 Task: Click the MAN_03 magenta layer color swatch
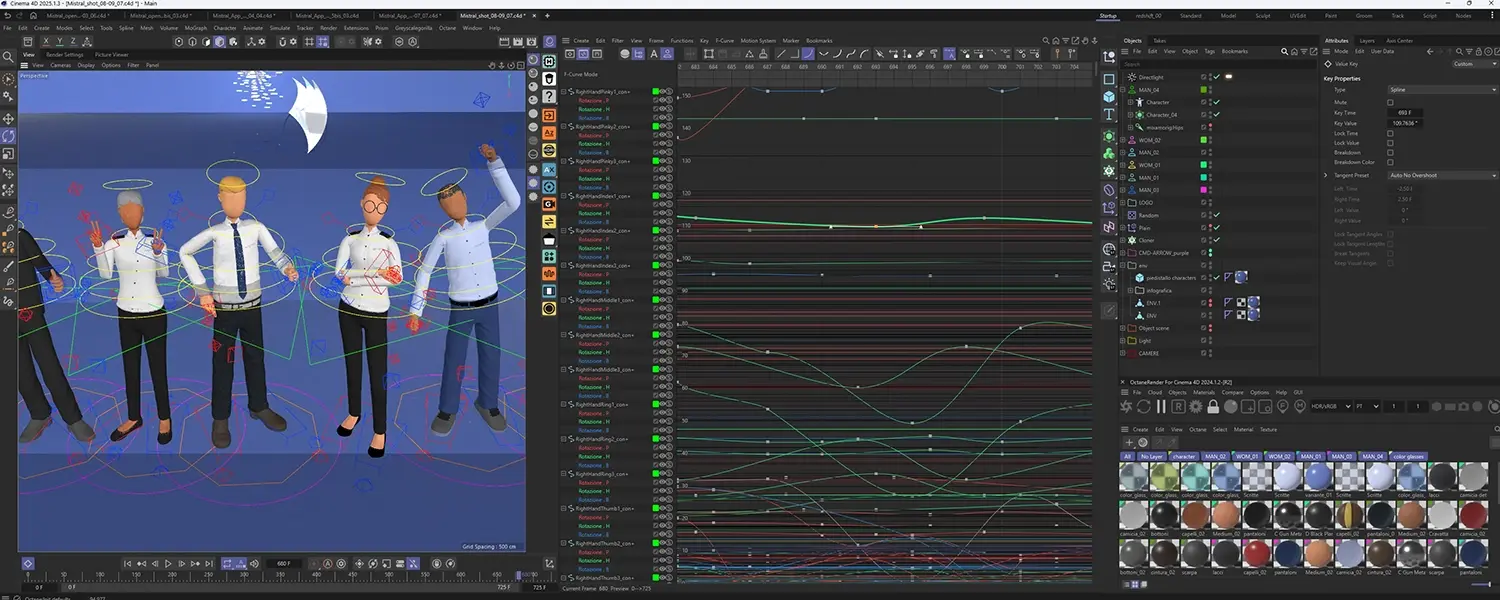tap(1204, 190)
